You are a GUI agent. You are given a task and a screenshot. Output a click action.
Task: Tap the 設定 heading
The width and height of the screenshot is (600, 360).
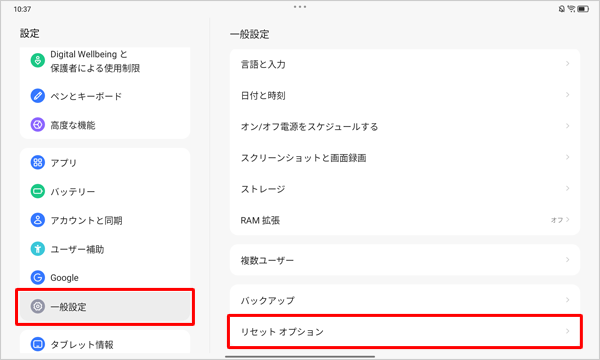[x=29, y=33]
